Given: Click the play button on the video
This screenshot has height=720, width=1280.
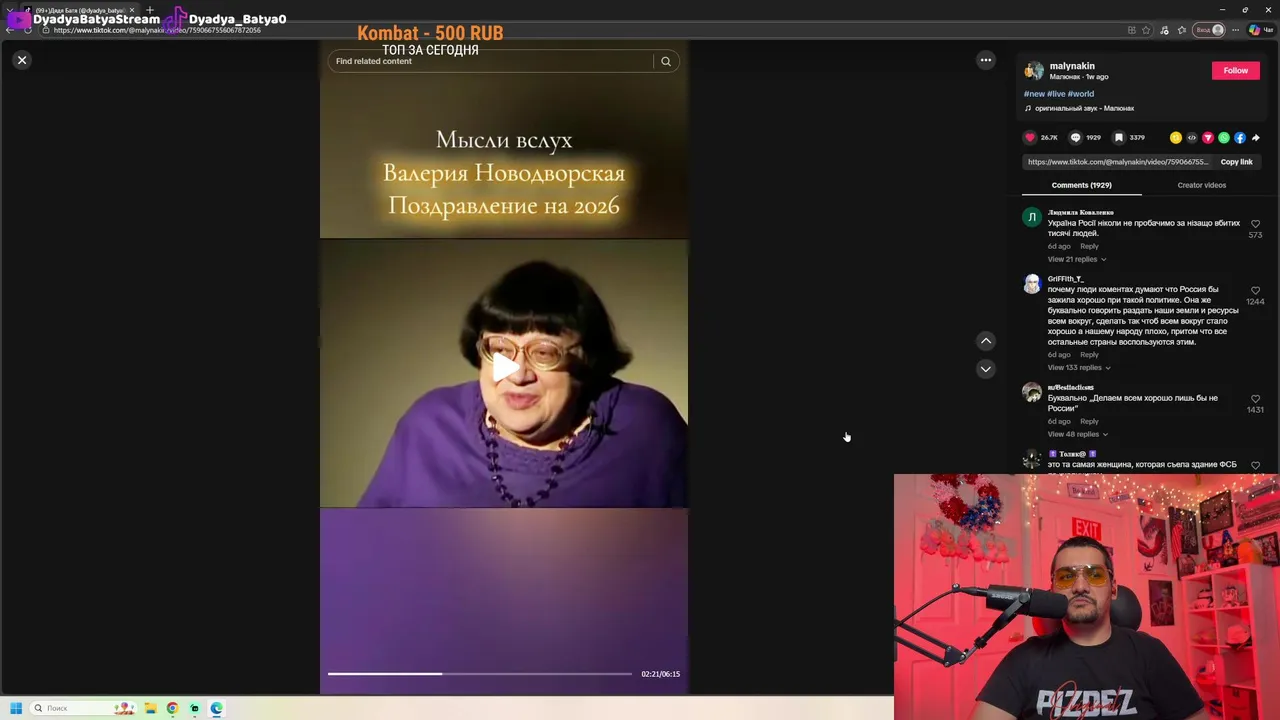Looking at the screenshot, I should click(504, 367).
